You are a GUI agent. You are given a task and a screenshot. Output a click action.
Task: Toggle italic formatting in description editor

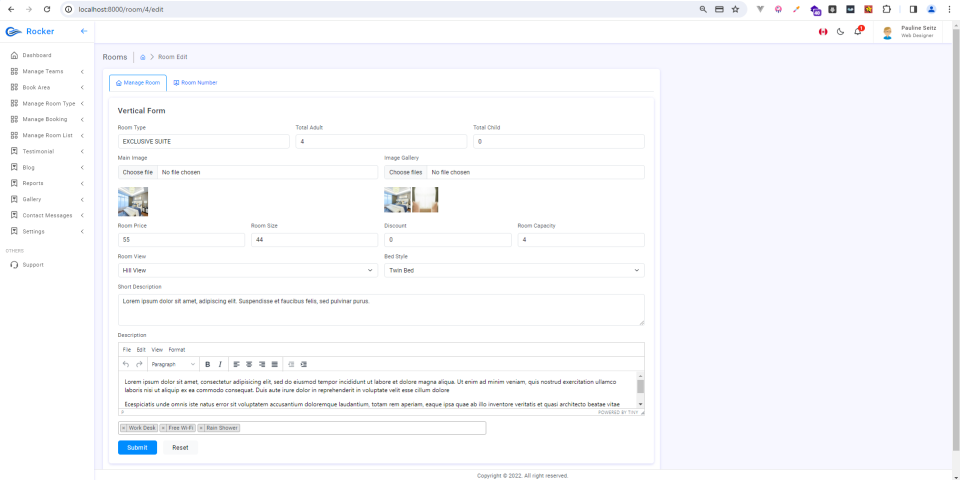click(220, 364)
